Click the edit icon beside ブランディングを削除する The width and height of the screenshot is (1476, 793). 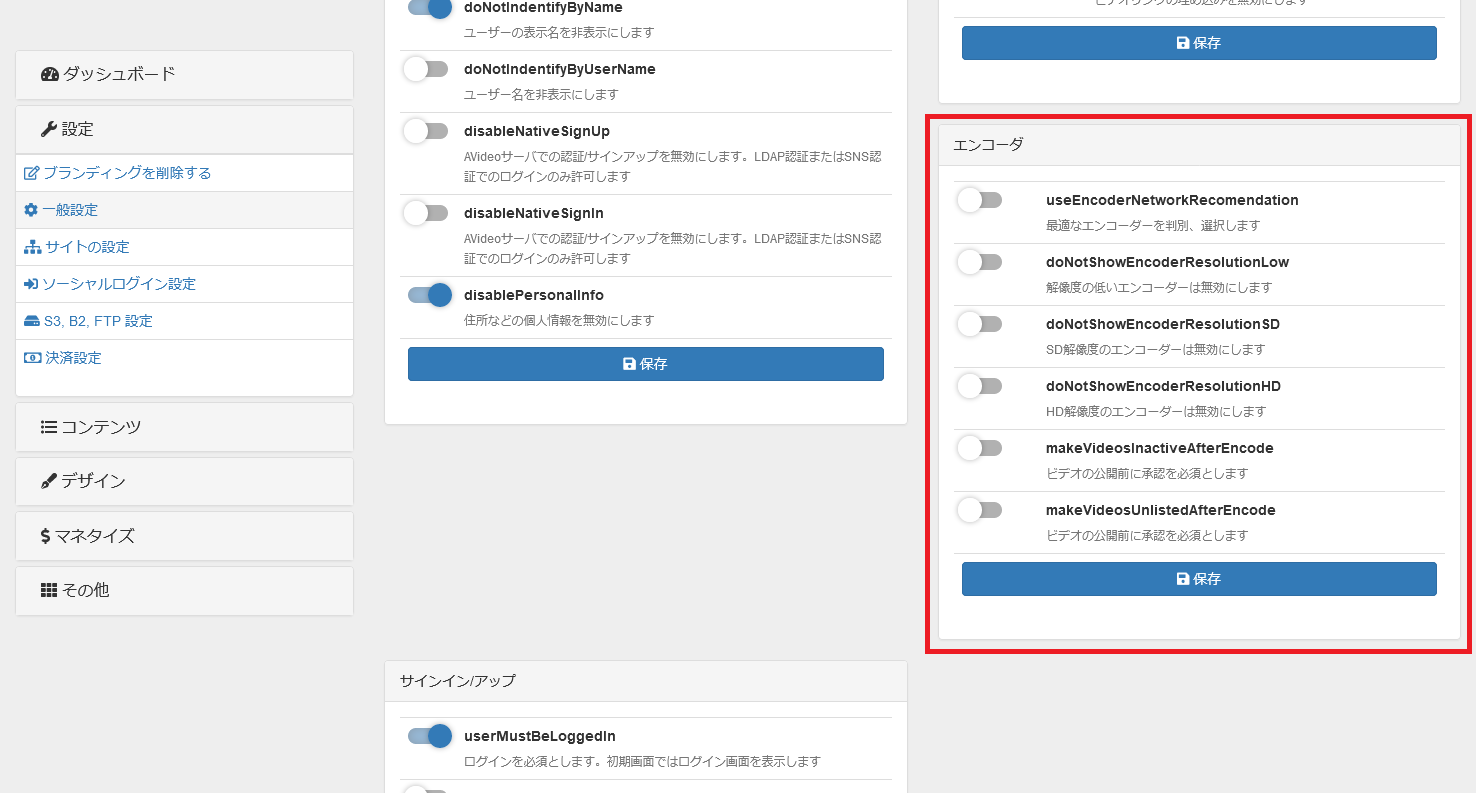31,173
